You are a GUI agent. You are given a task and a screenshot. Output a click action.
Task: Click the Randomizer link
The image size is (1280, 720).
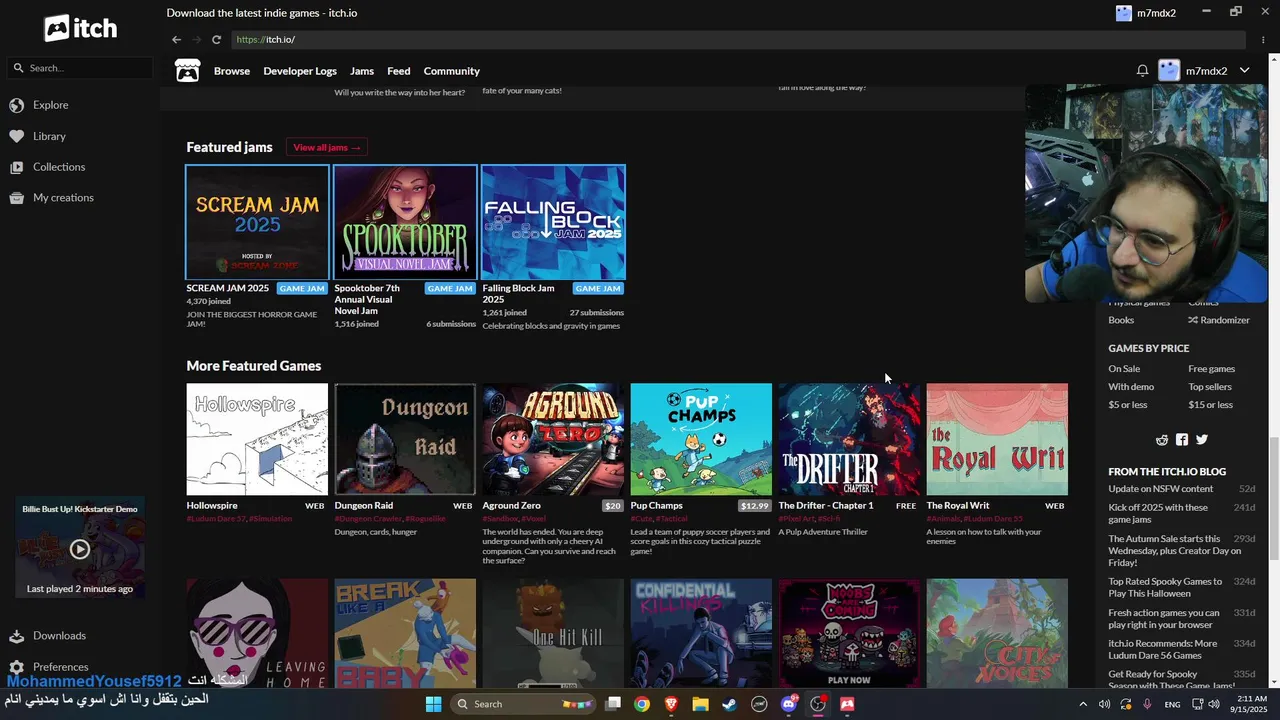[x=1219, y=320]
